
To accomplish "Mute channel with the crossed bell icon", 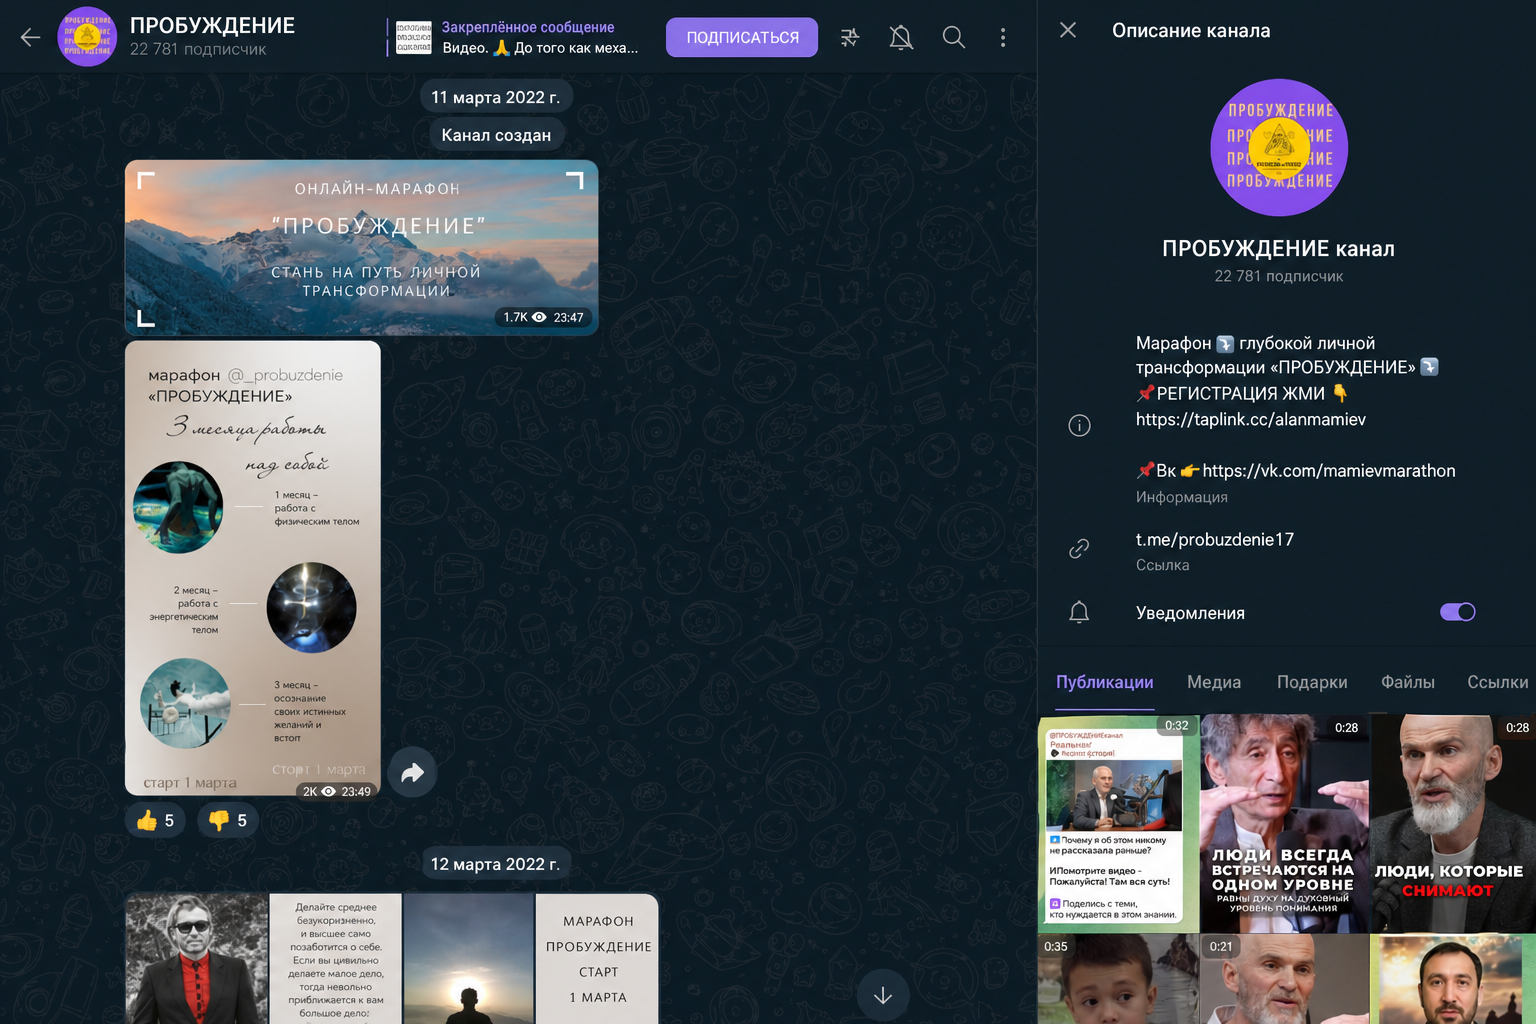I will click(901, 37).
